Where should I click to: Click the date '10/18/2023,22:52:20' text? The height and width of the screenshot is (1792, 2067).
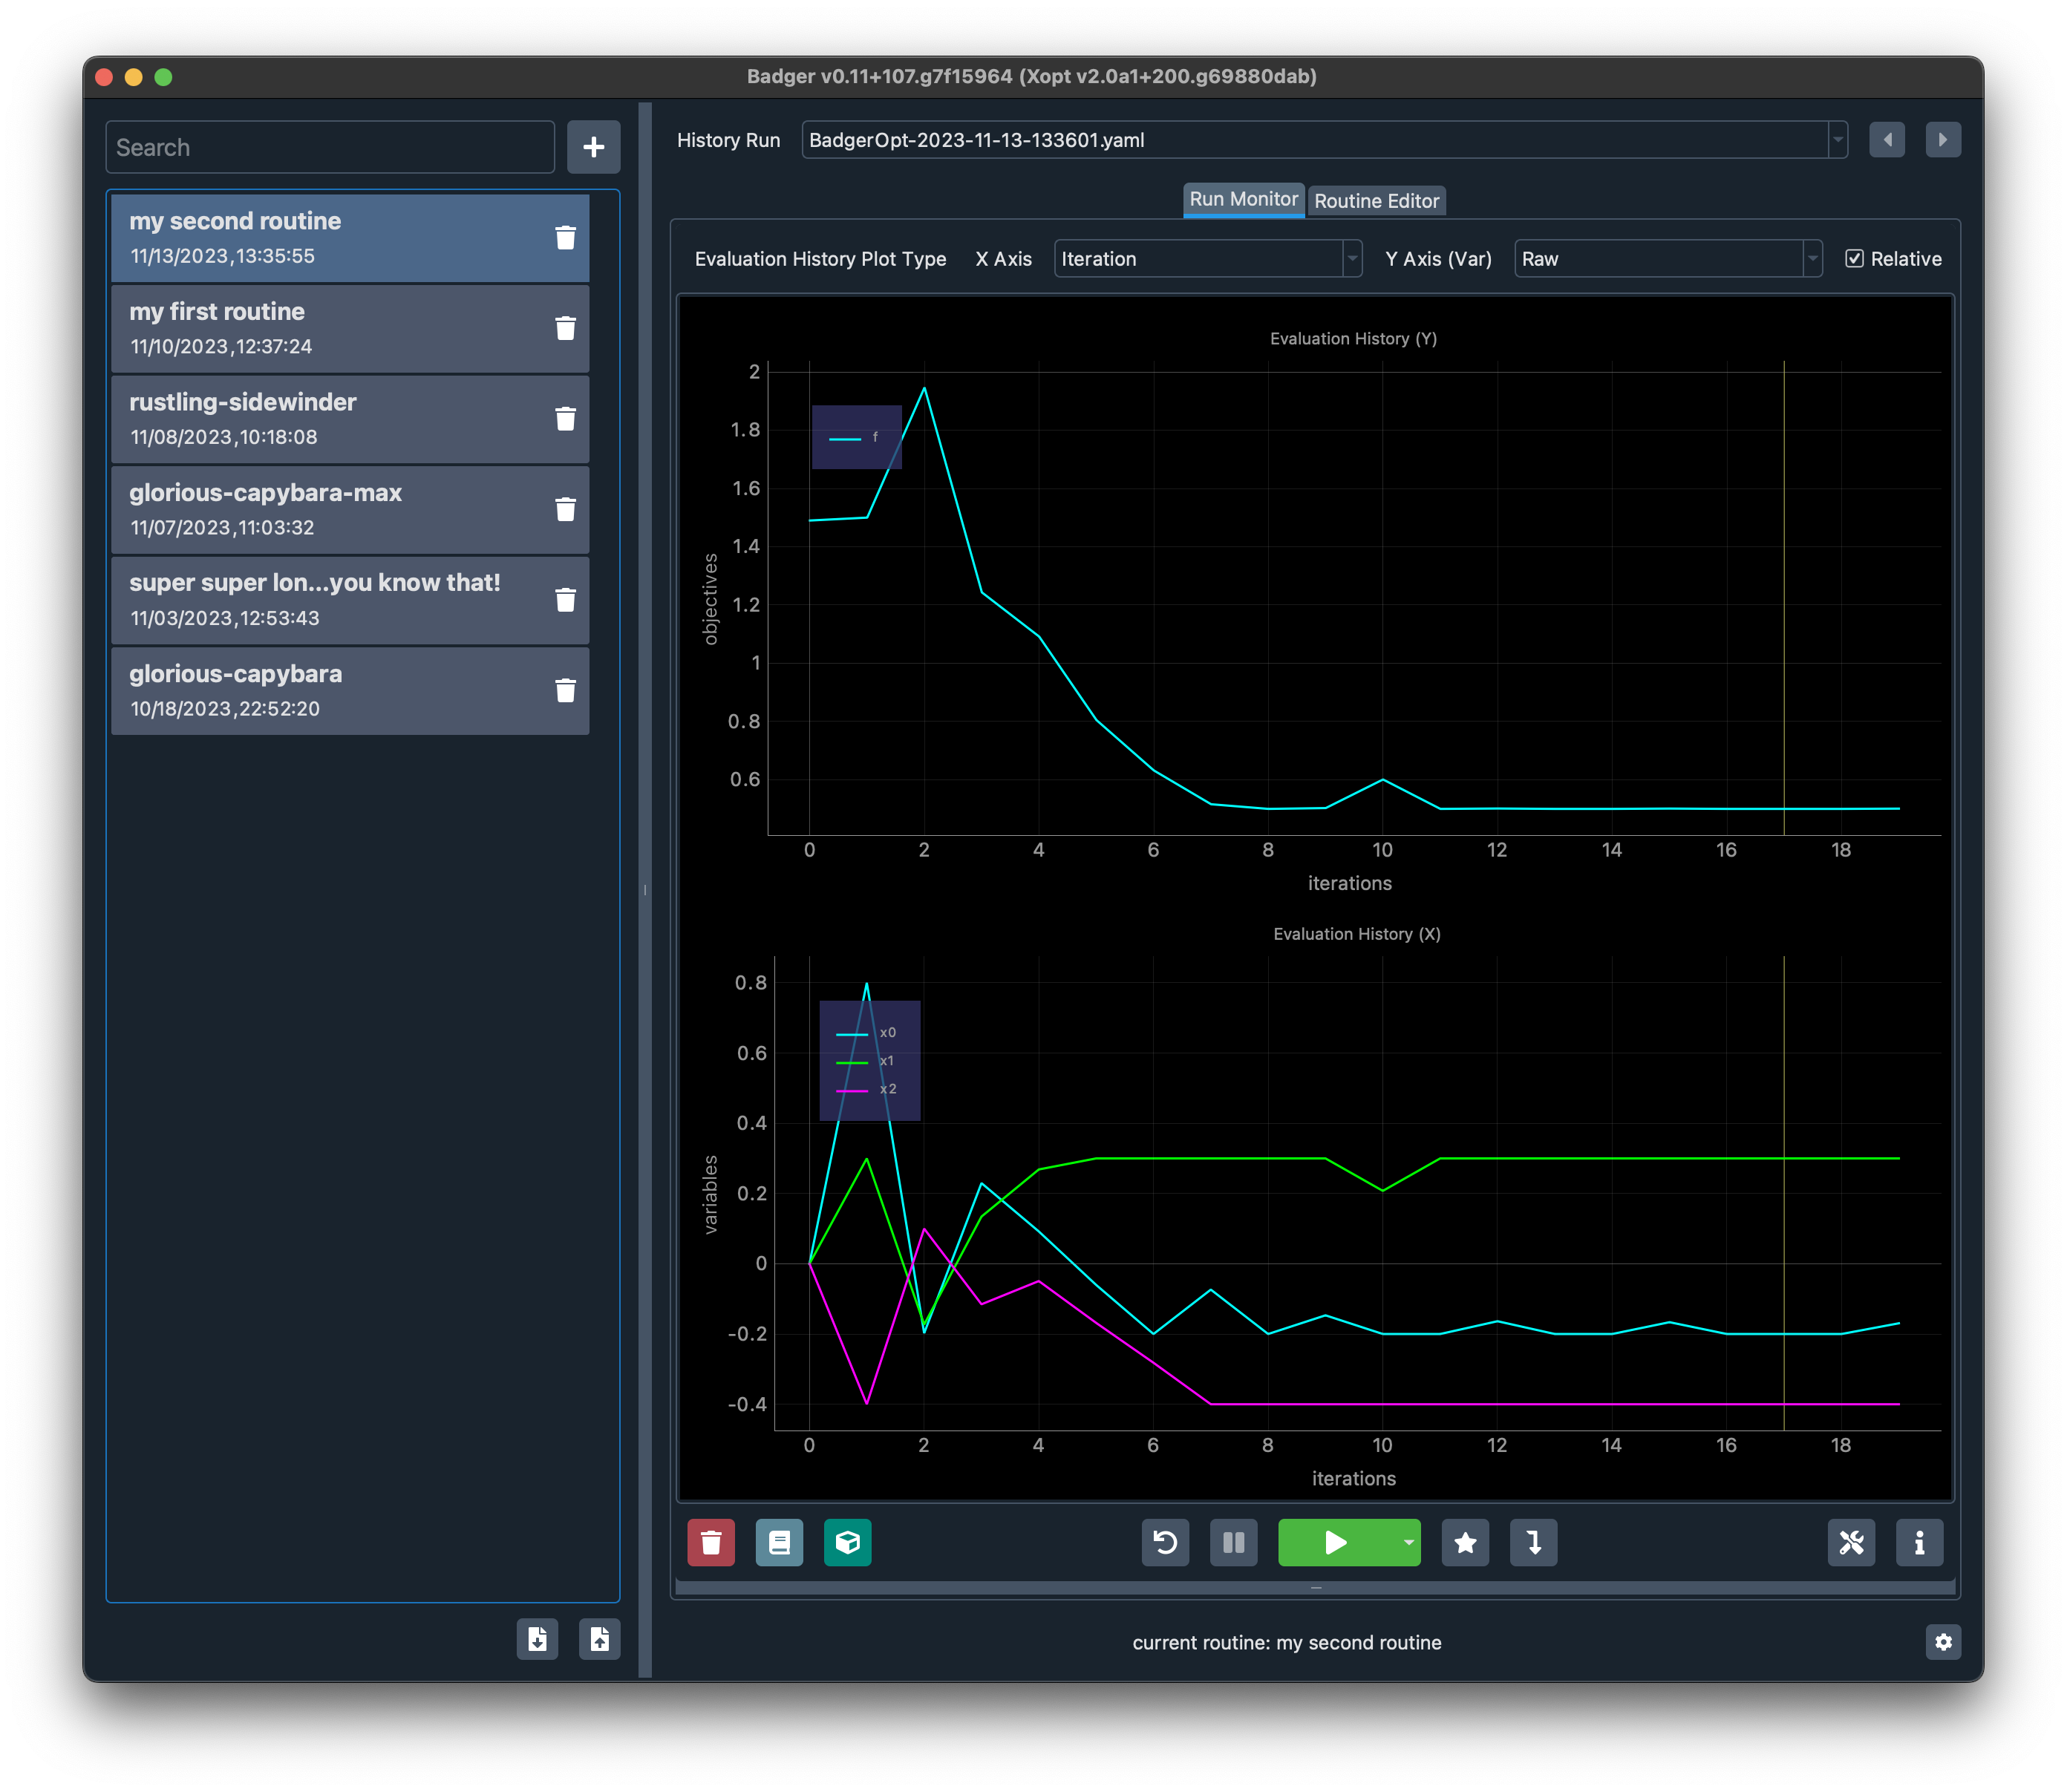(x=224, y=709)
